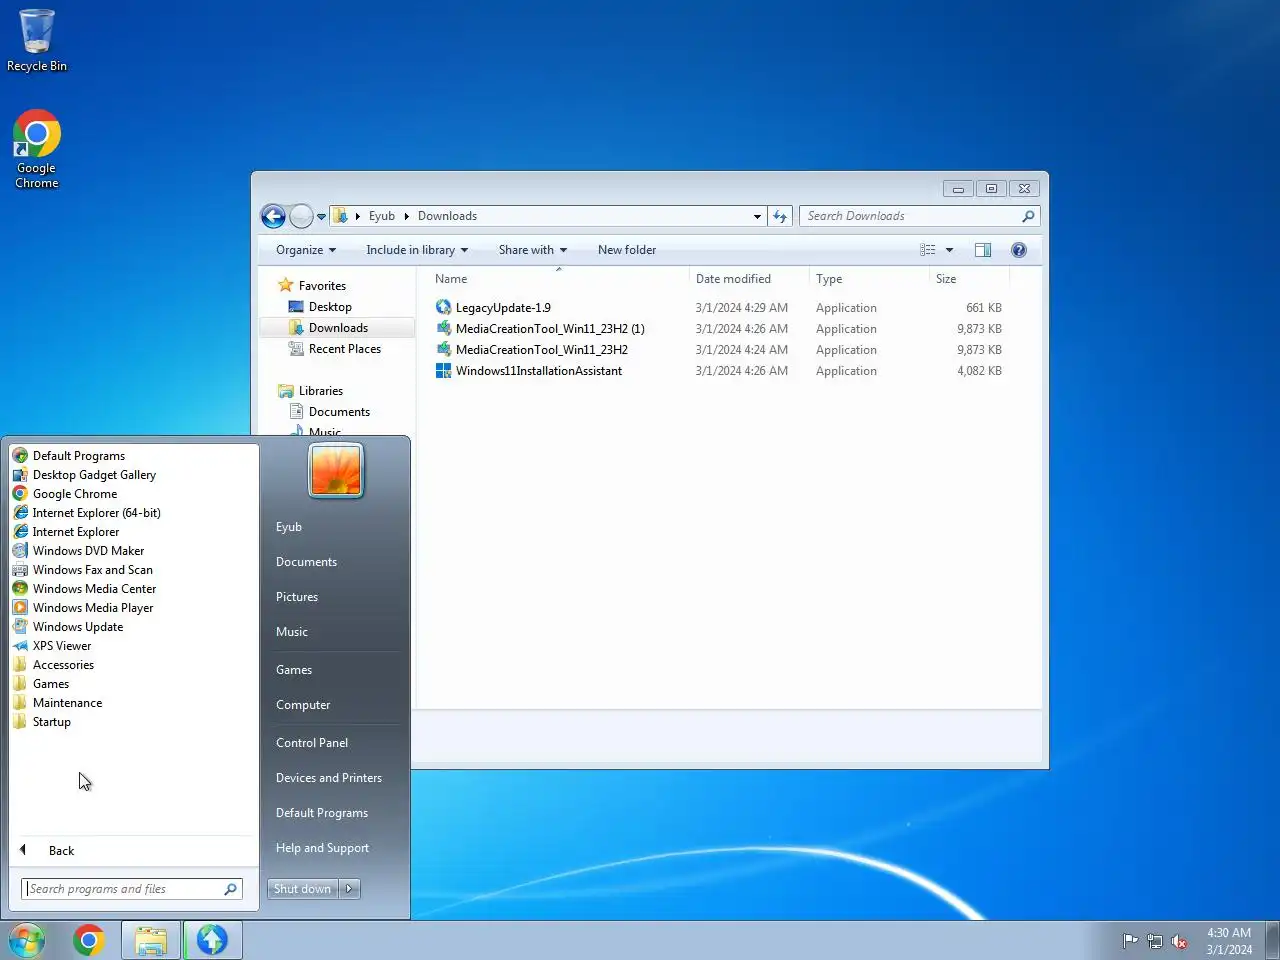Open Google Chrome desktop shortcut
Image resolution: width=1280 pixels, height=960 pixels.
(x=37, y=148)
